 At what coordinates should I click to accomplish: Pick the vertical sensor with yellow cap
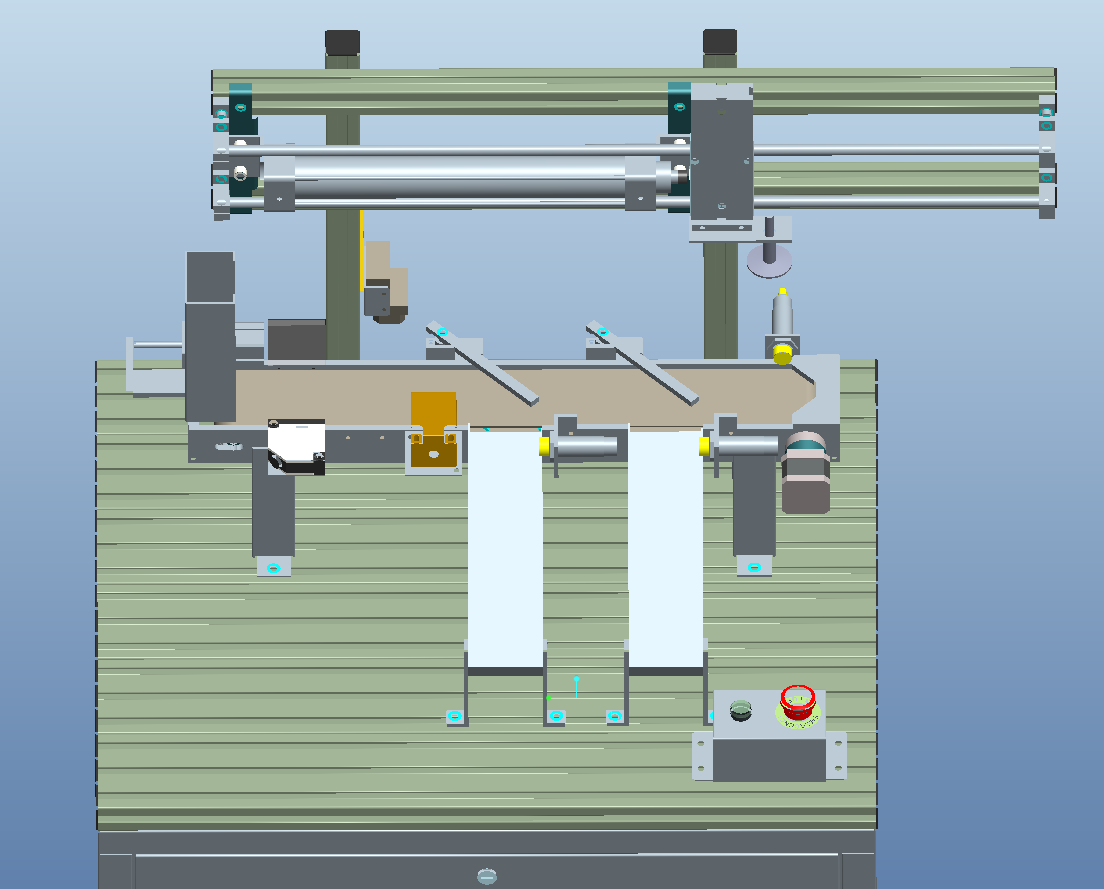point(782,325)
